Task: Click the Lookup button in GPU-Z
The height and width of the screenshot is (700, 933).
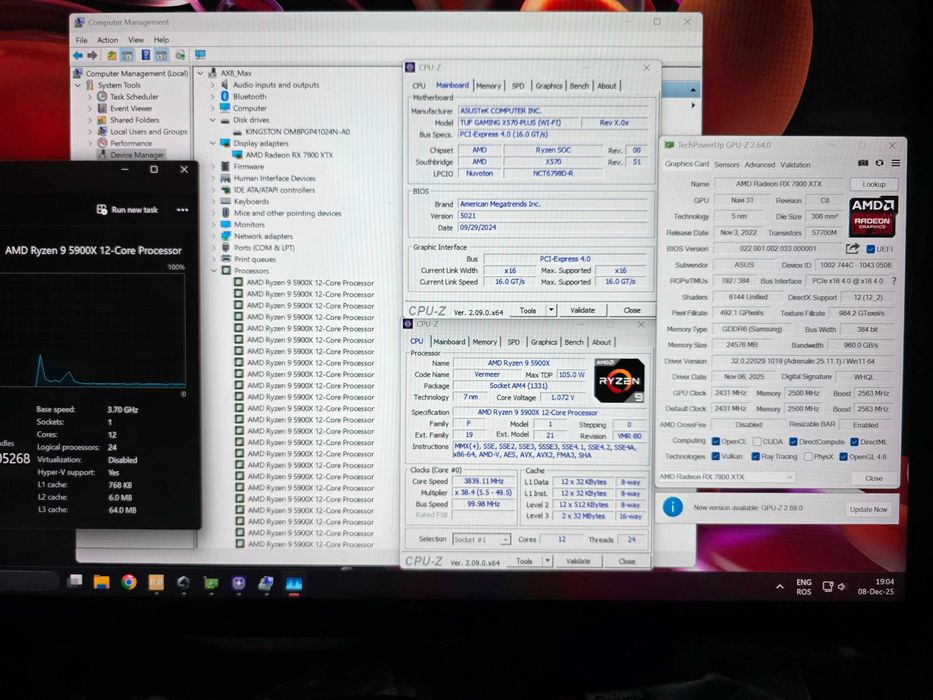Action: [873, 184]
